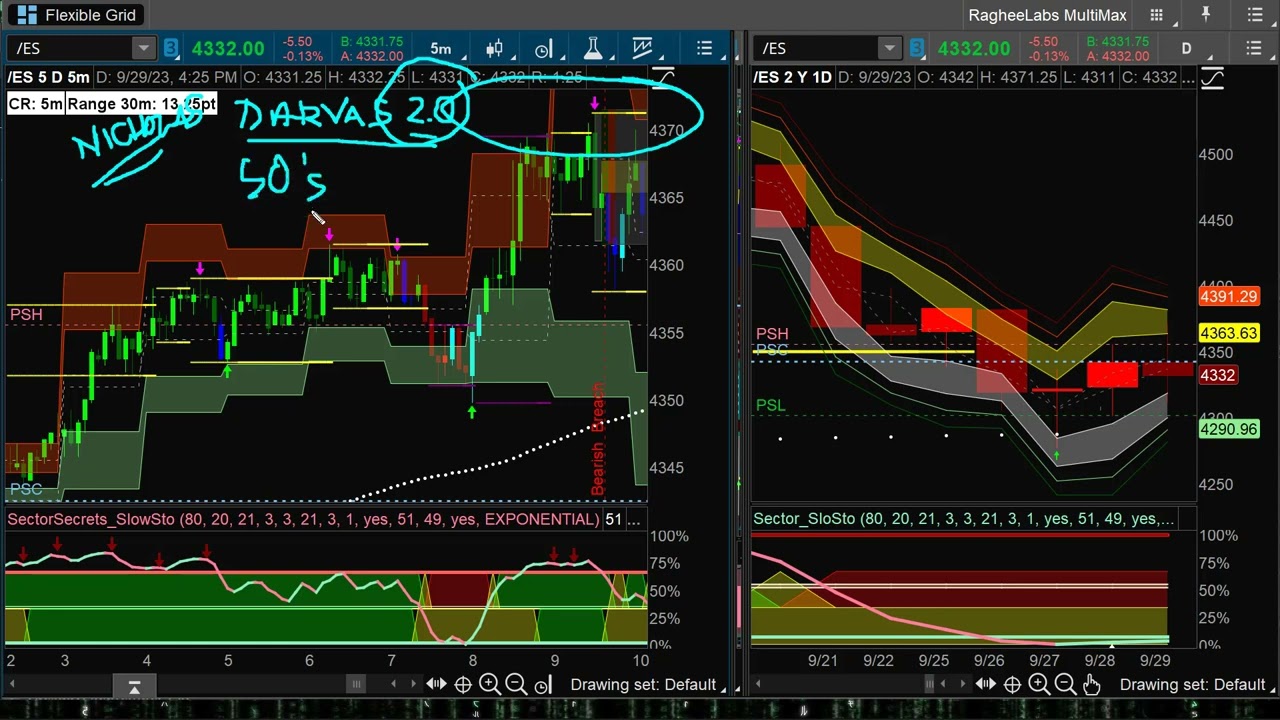
Task: Open the left chart 5m timeframe selector
Action: pos(440,48)
